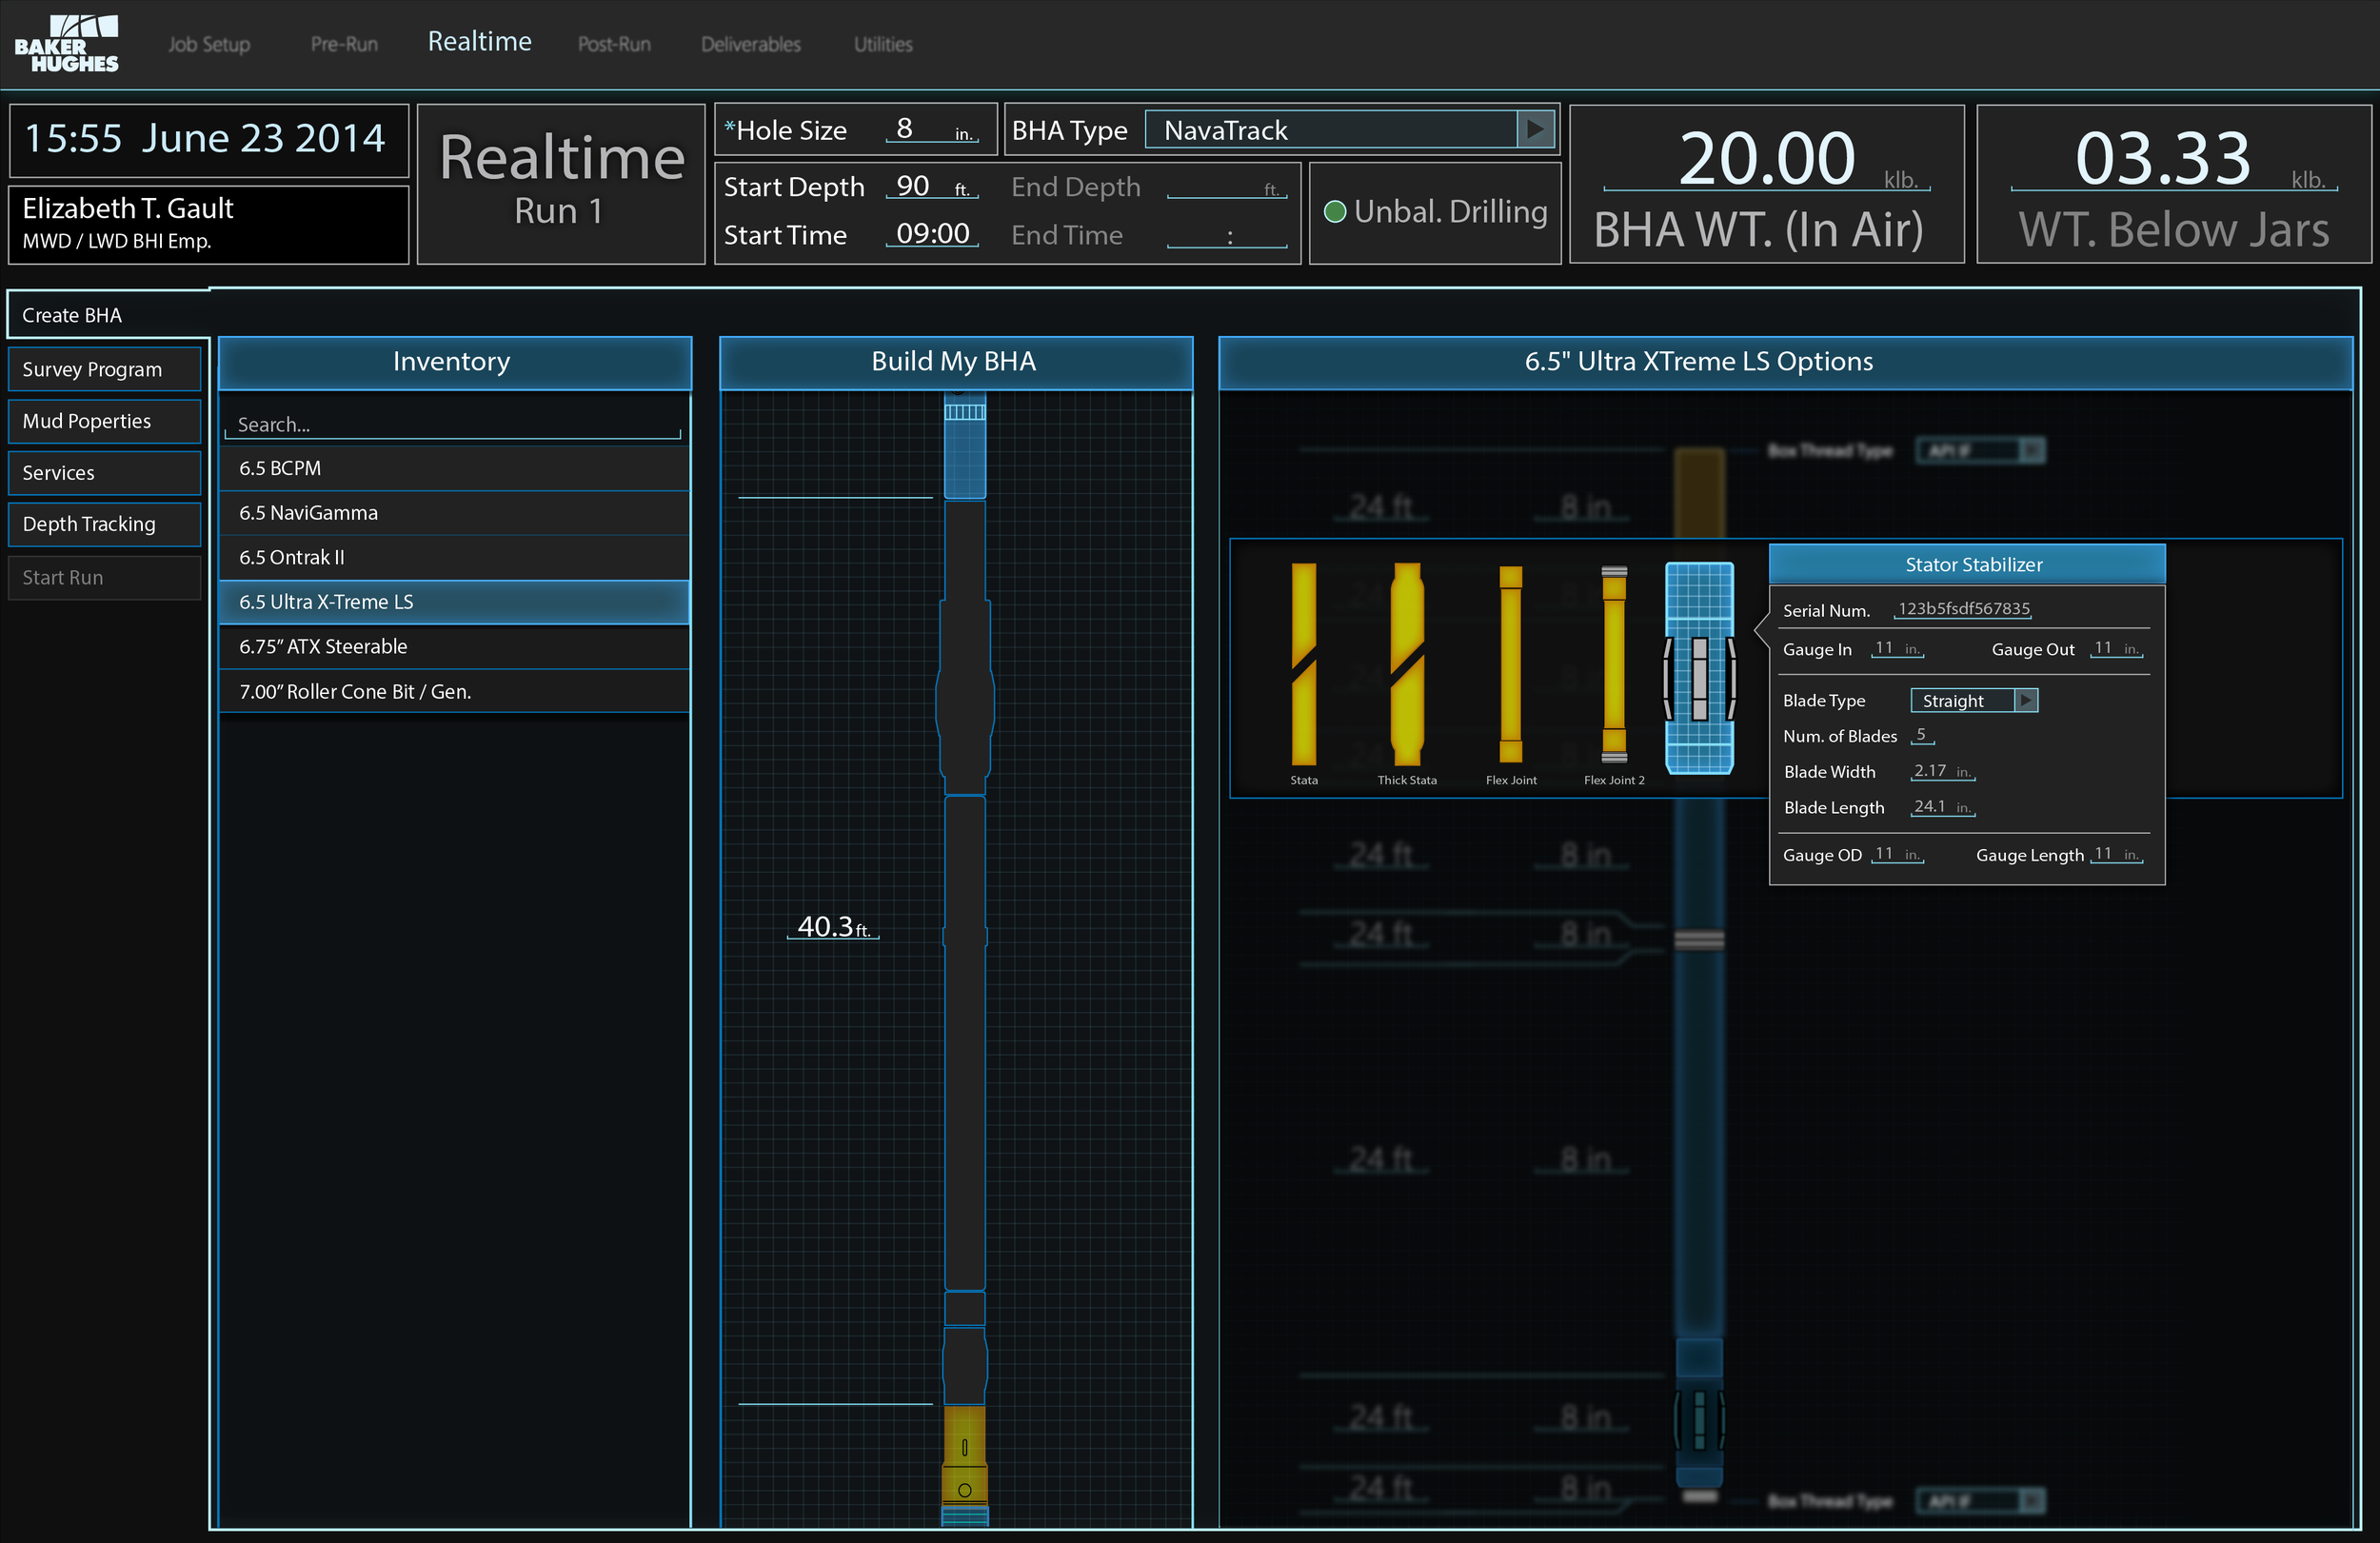Open the top Box Thread Type dropdown

tap(1980, 451)
